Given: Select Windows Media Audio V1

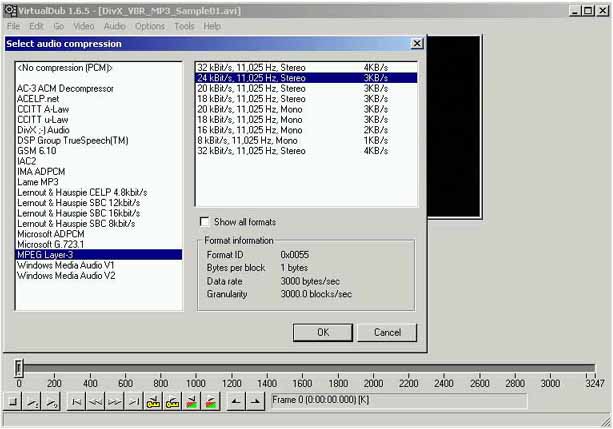Looking at the screenshot, I should [x=99, y=265].
